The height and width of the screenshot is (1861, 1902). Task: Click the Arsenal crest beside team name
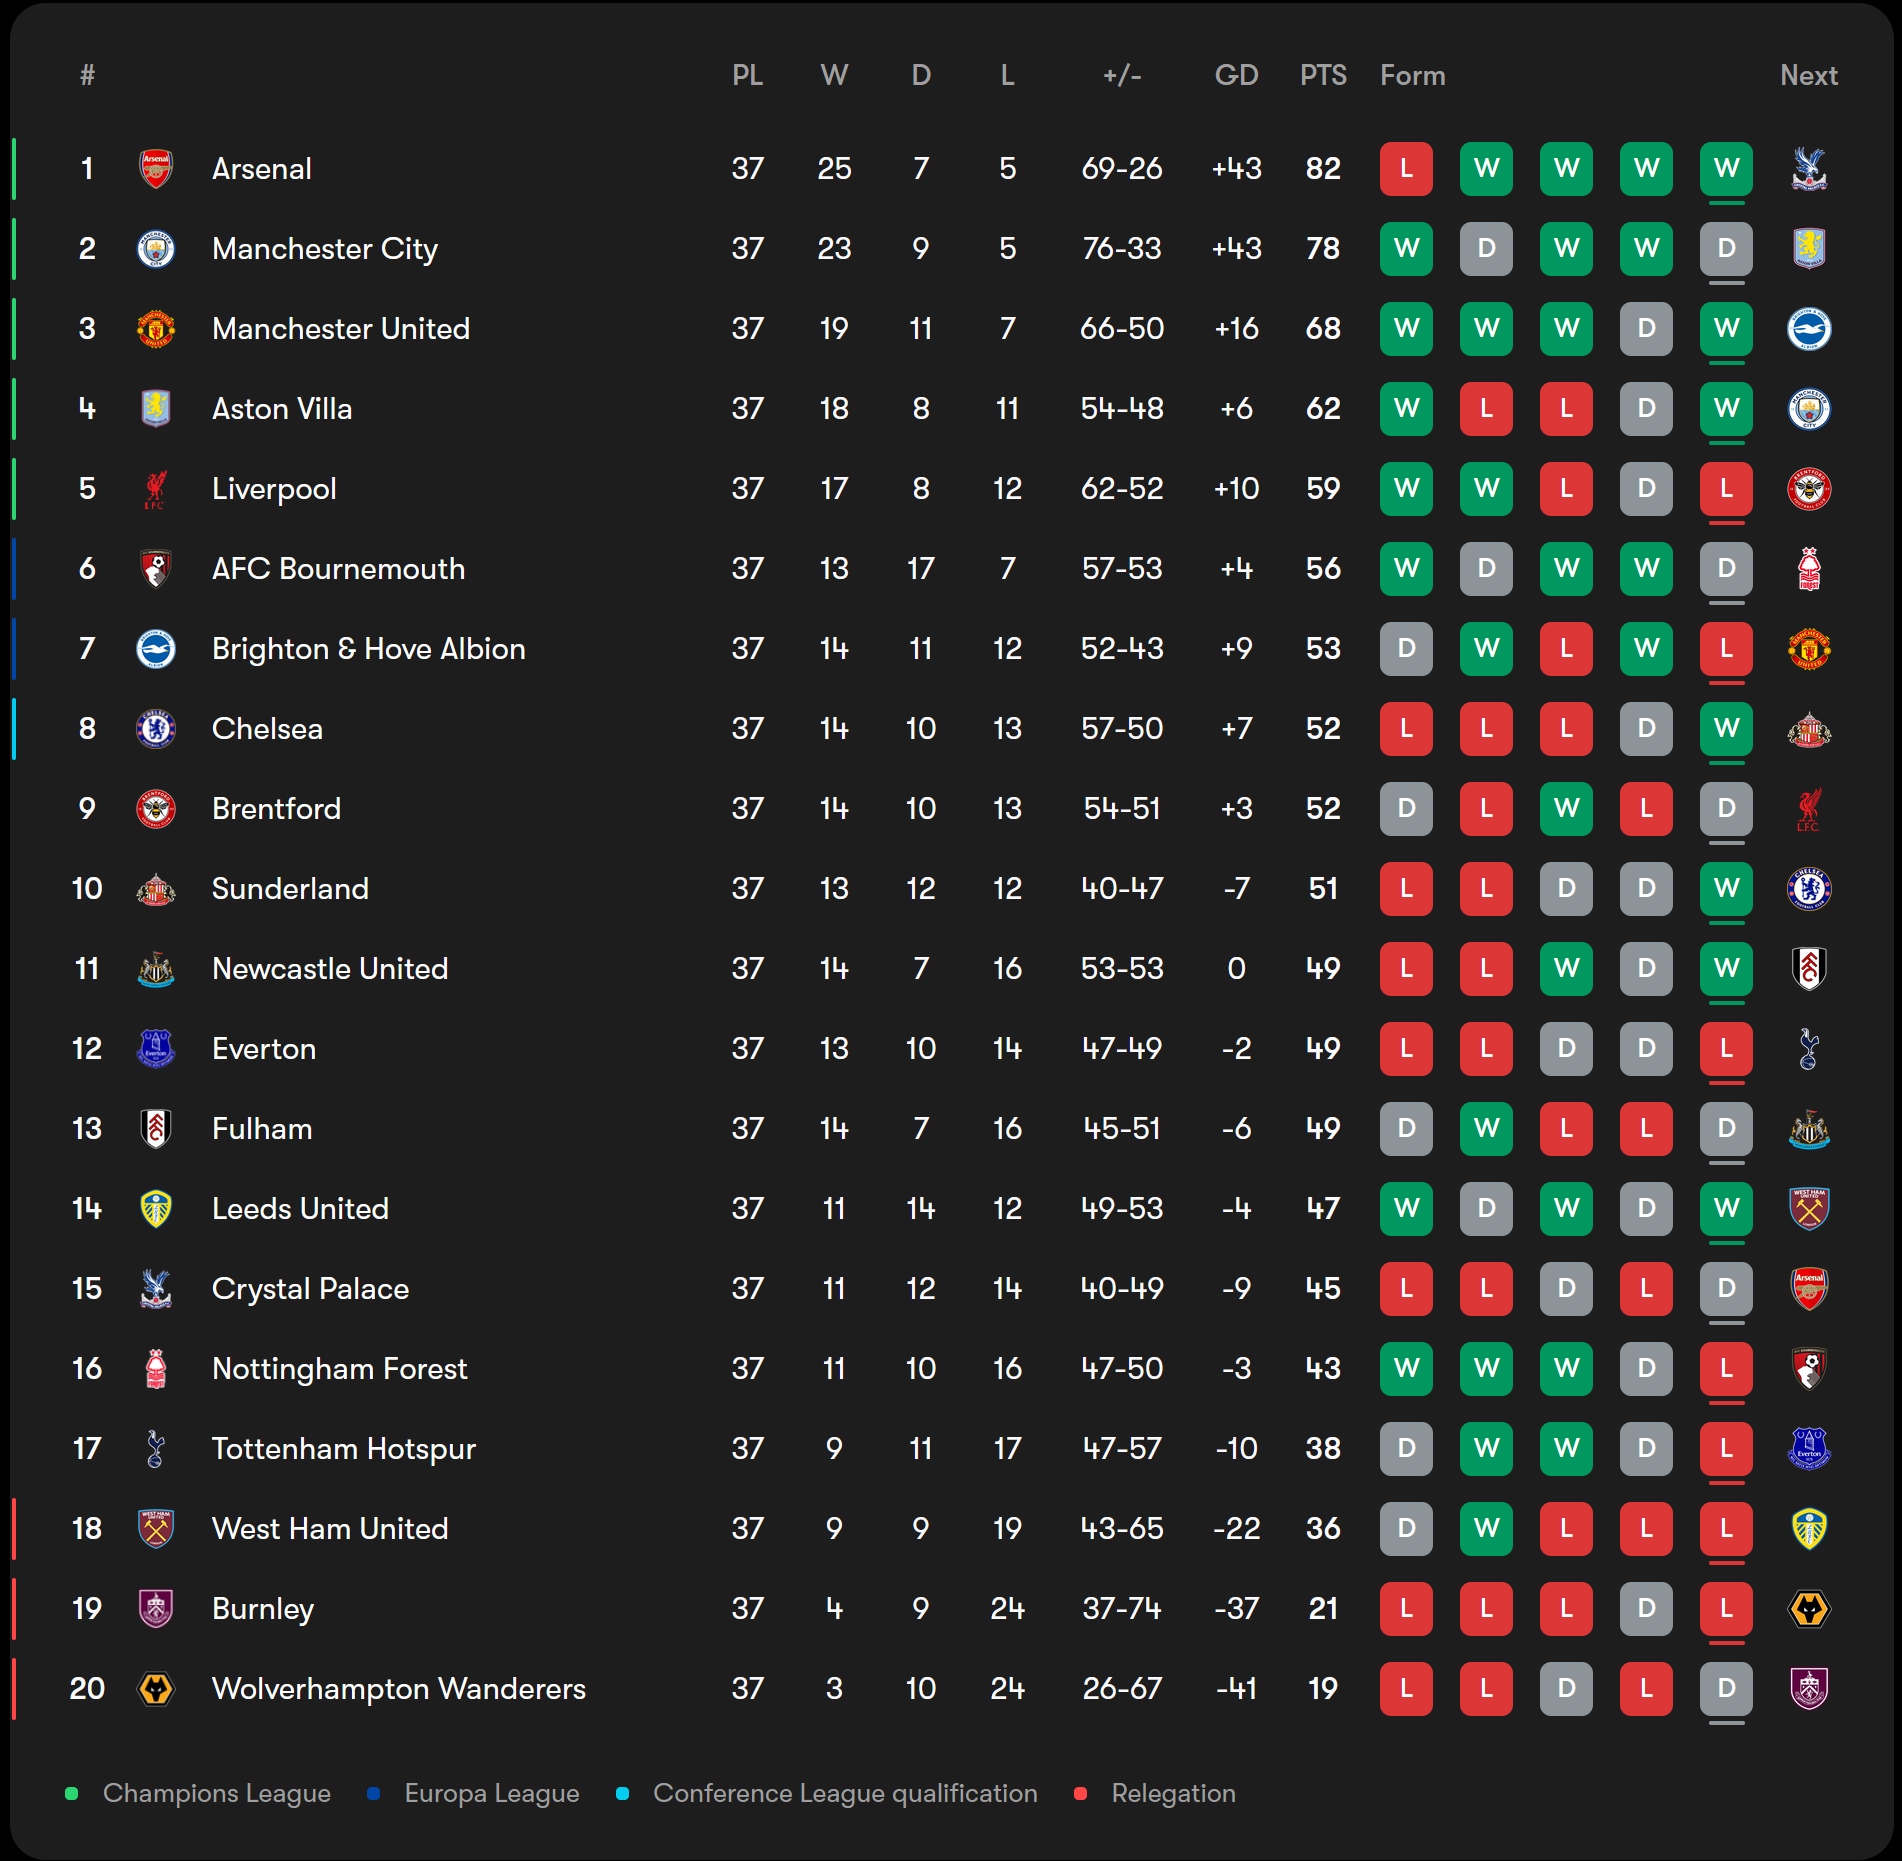click(156, 169)
